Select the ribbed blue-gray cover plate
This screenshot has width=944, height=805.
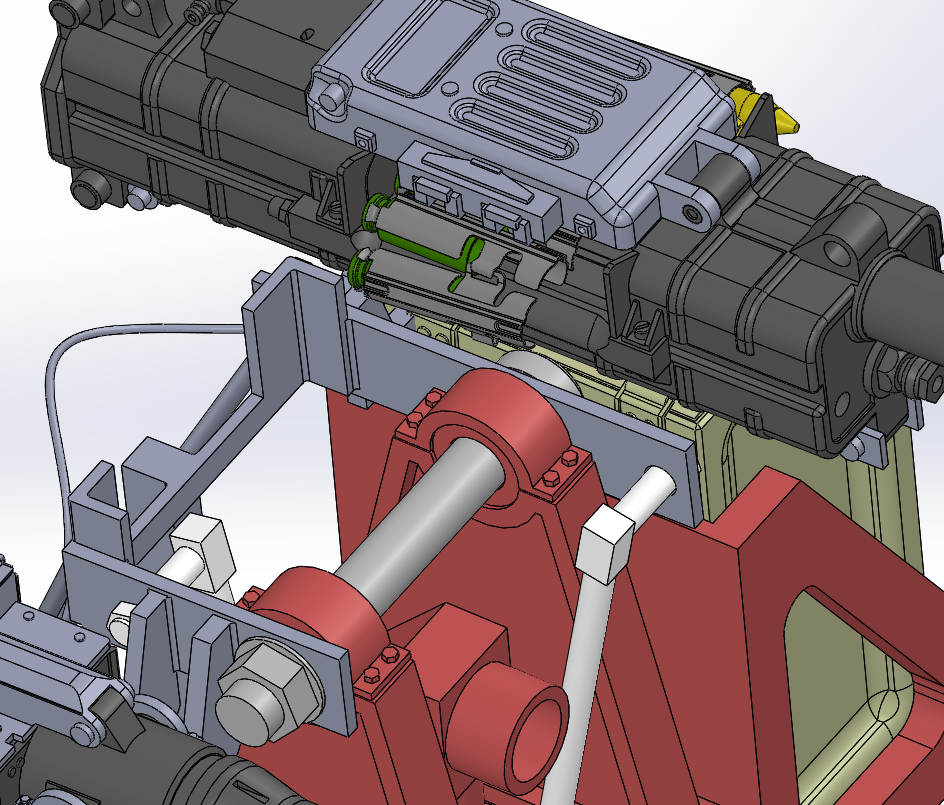[x=520, y=110]
